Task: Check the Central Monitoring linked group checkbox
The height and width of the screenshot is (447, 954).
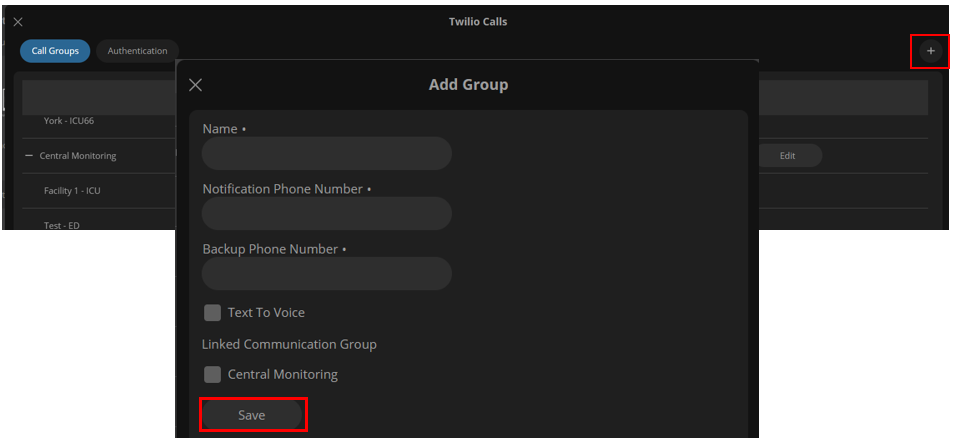Action: coord(212,375)
